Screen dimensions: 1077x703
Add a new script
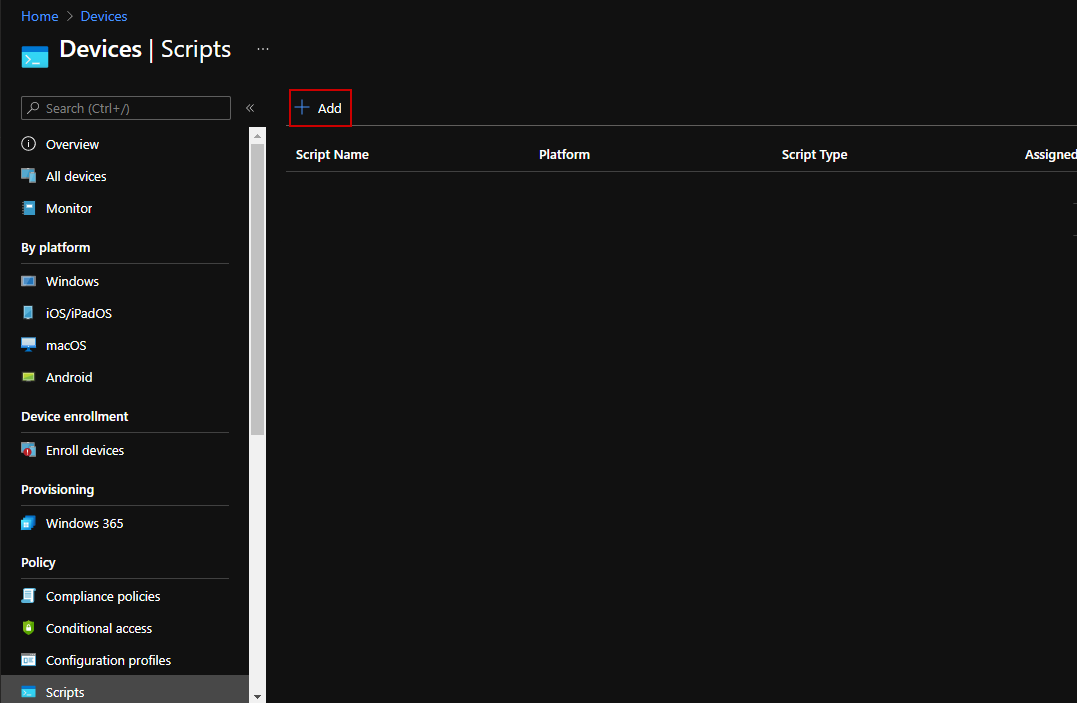(319, 107)
